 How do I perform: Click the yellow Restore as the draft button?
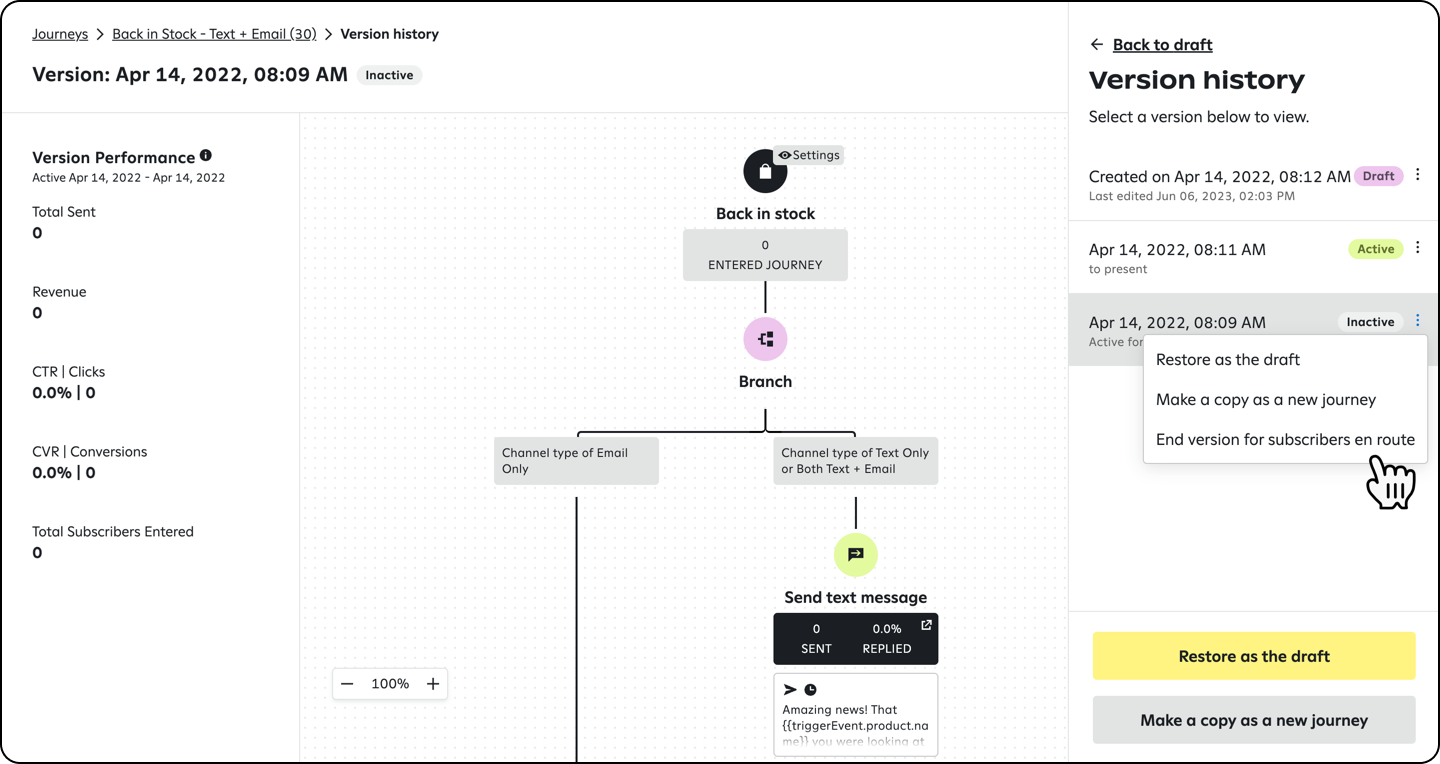tap(1254, 656)
